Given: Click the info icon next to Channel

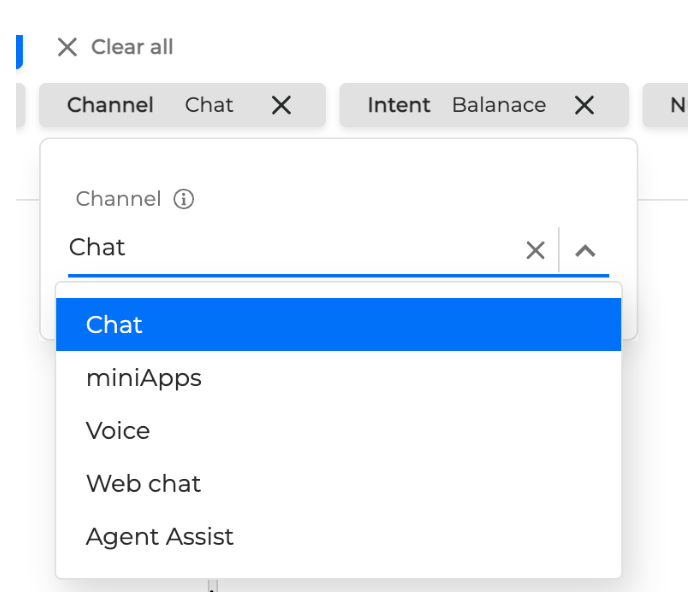Looking at the screenshot, I should [x=183, y=199].
